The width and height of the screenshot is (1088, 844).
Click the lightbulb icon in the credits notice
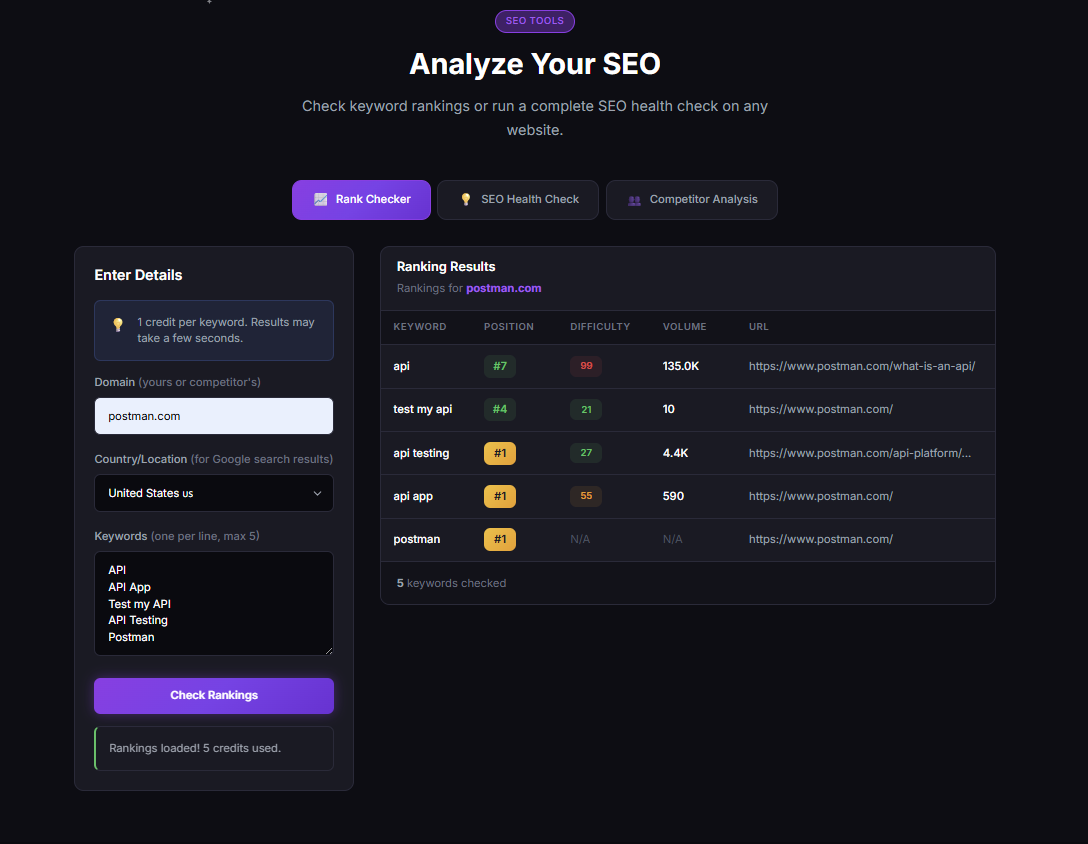point(117,325)
